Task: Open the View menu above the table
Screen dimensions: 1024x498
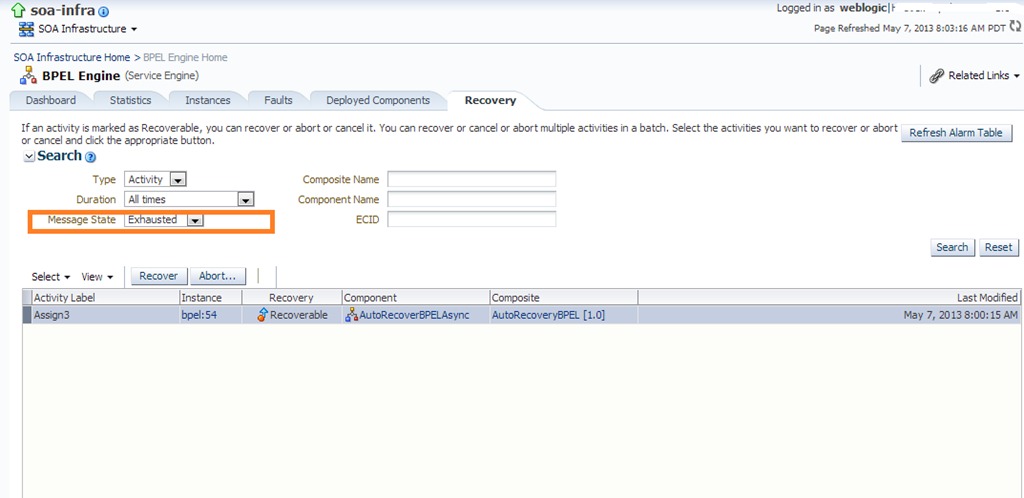Action: click(96, 277)
